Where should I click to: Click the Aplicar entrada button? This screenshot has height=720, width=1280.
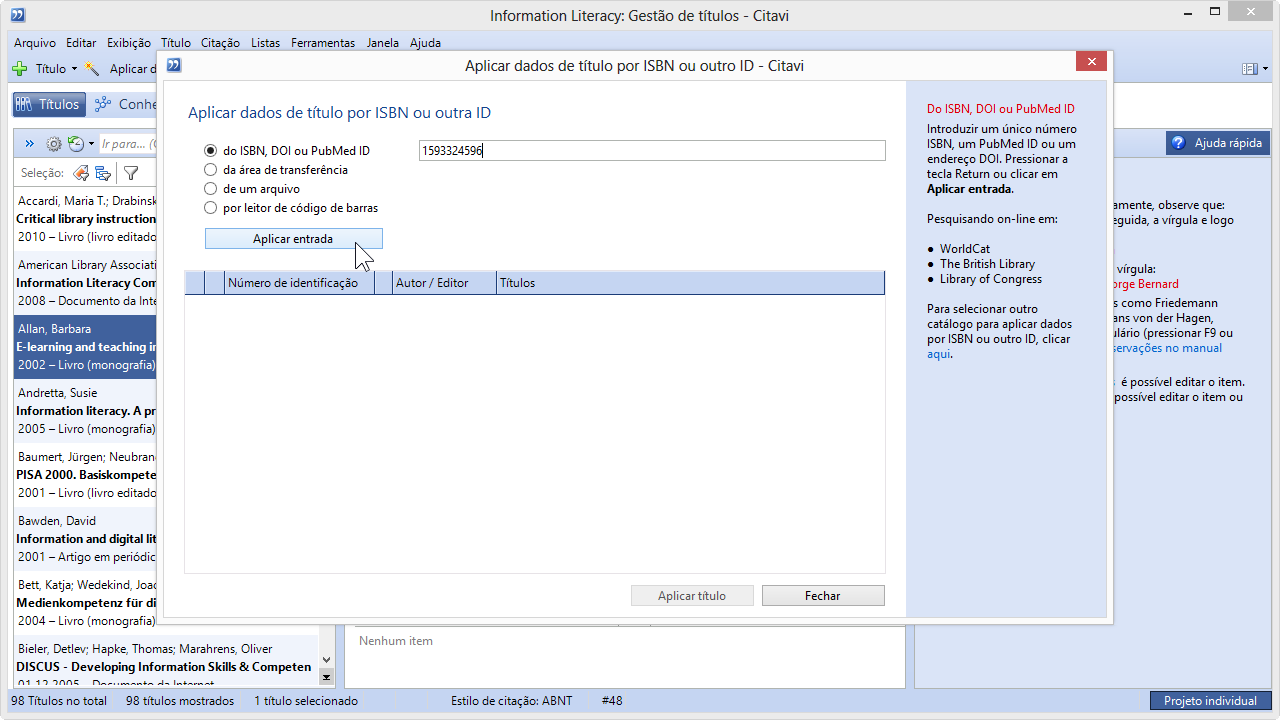click(x=293, y=239)
